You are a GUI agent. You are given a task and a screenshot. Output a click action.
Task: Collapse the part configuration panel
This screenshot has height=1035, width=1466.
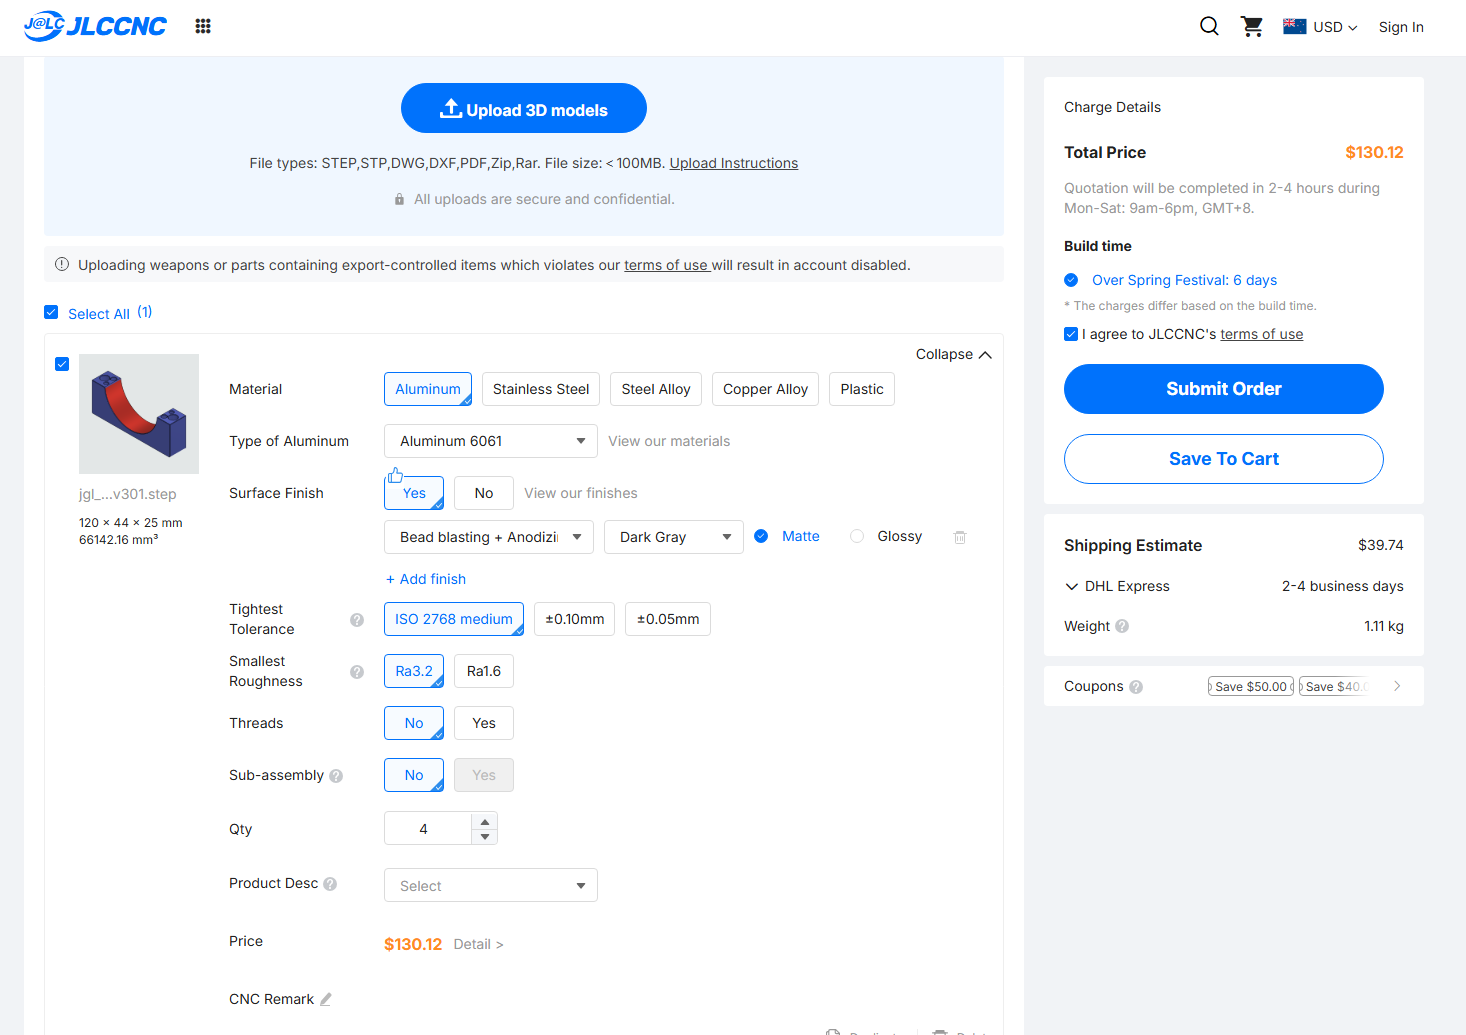click(x=953, y=355)
